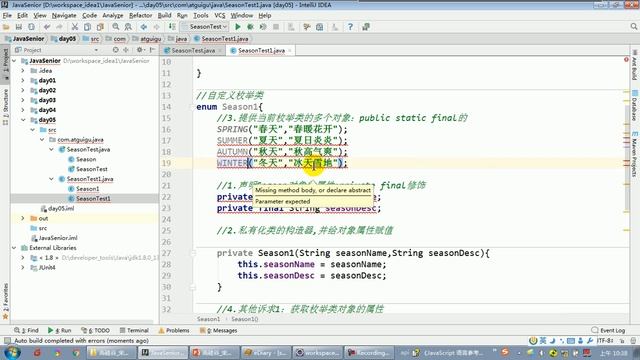Select day05.iml file in project tree
Viewport: 640px width, 360px height.
pos(61,209)
